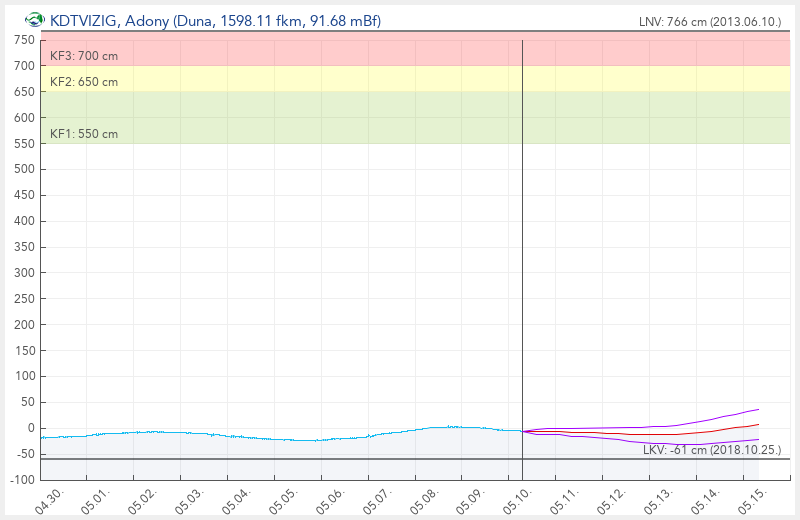Click the yellow KF2 alert band
The width and height of the screenshot is (800, 520).
tap(415, 79)
